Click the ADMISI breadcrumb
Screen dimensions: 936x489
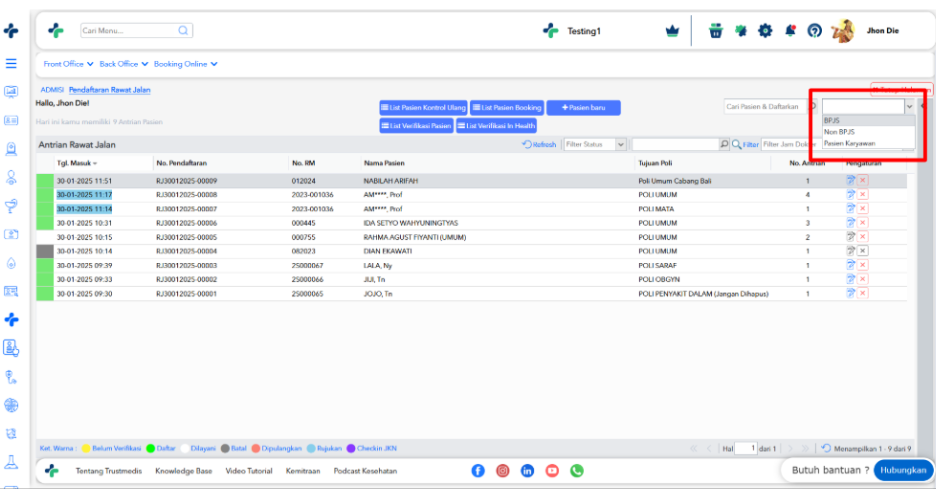click(52, 90)
